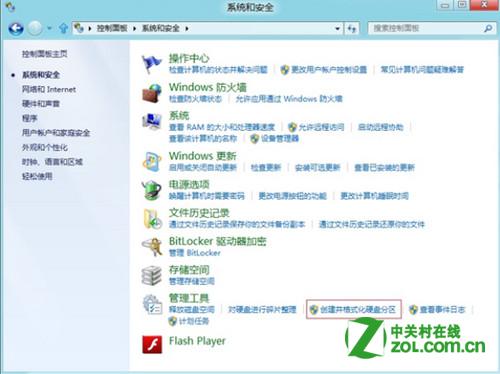This screenshot has width=500, height=374.
Task: Select 控制面板 breadcrumb in address bar
Action: pos(112,29)
